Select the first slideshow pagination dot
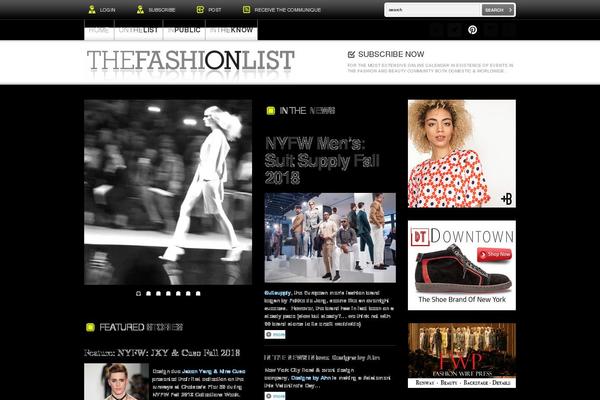 tap(139, 294)
